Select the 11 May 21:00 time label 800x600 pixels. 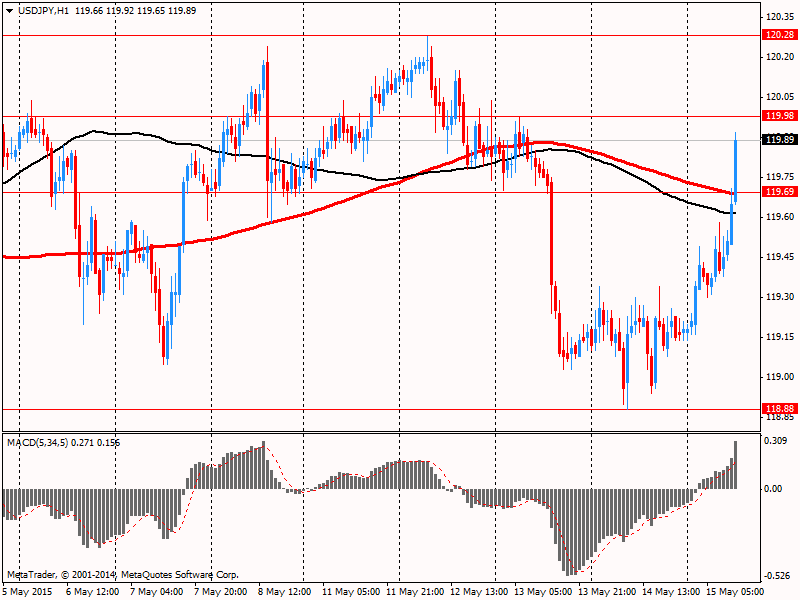point(415,592)
